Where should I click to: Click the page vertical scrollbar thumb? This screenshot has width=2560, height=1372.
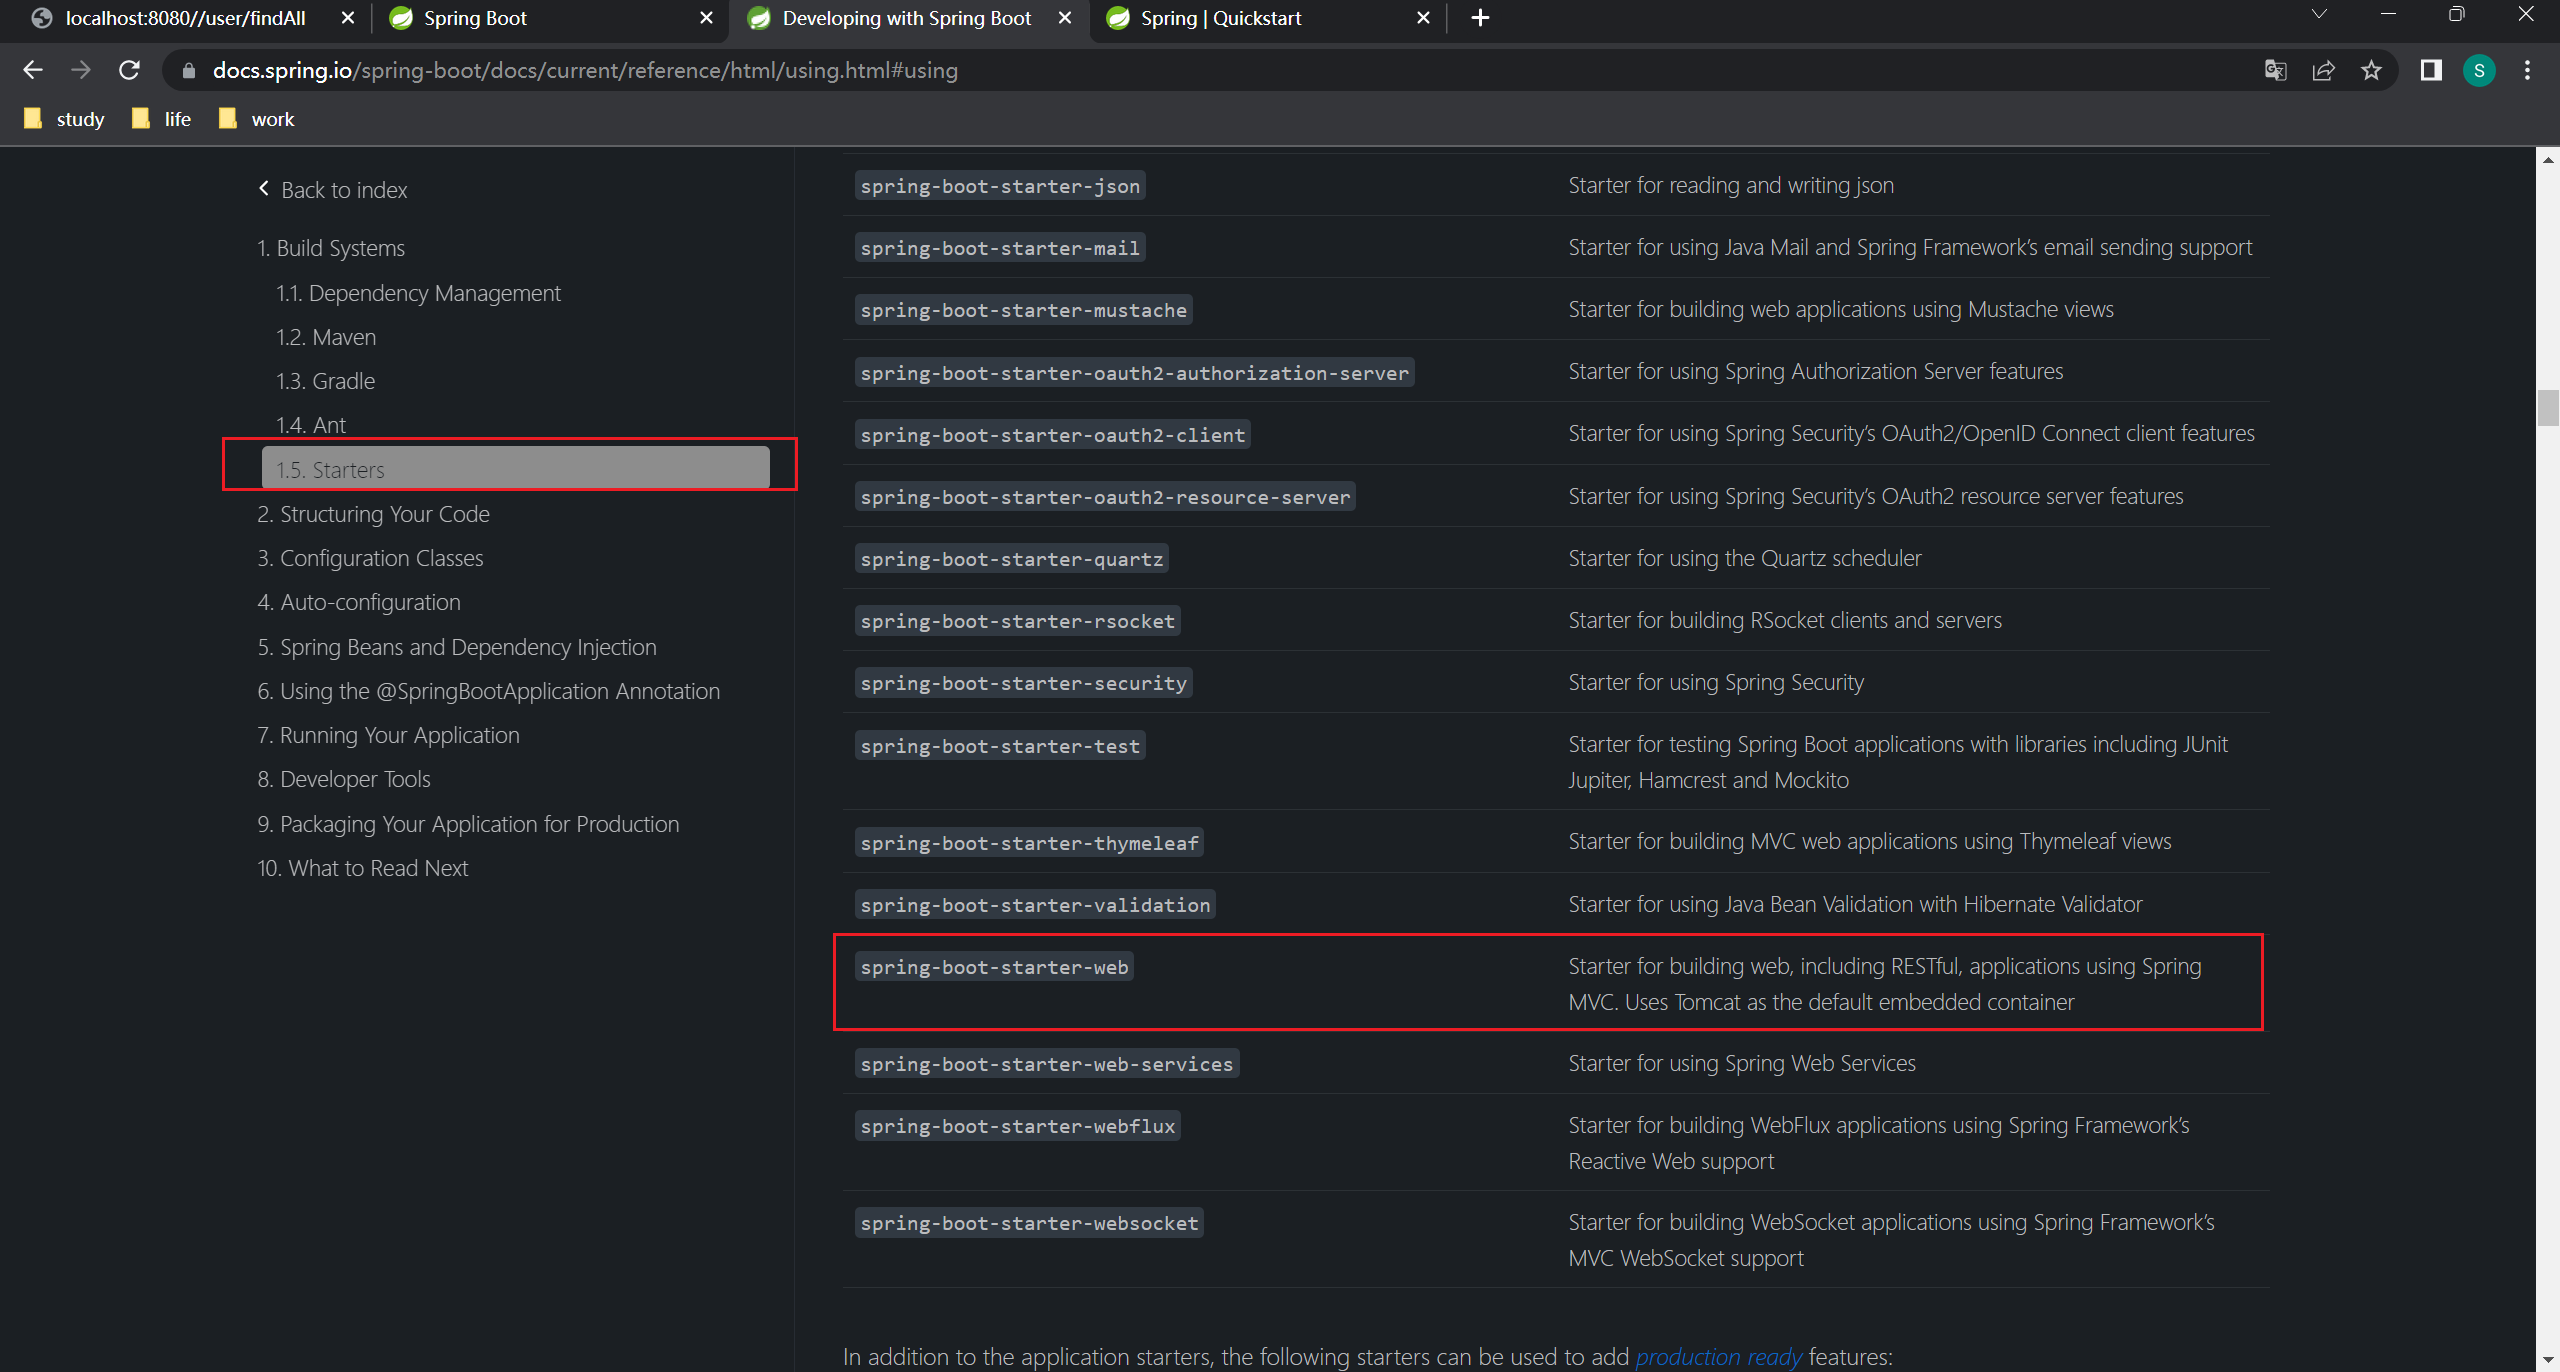pyautogui.click(x=2548, y=408)
